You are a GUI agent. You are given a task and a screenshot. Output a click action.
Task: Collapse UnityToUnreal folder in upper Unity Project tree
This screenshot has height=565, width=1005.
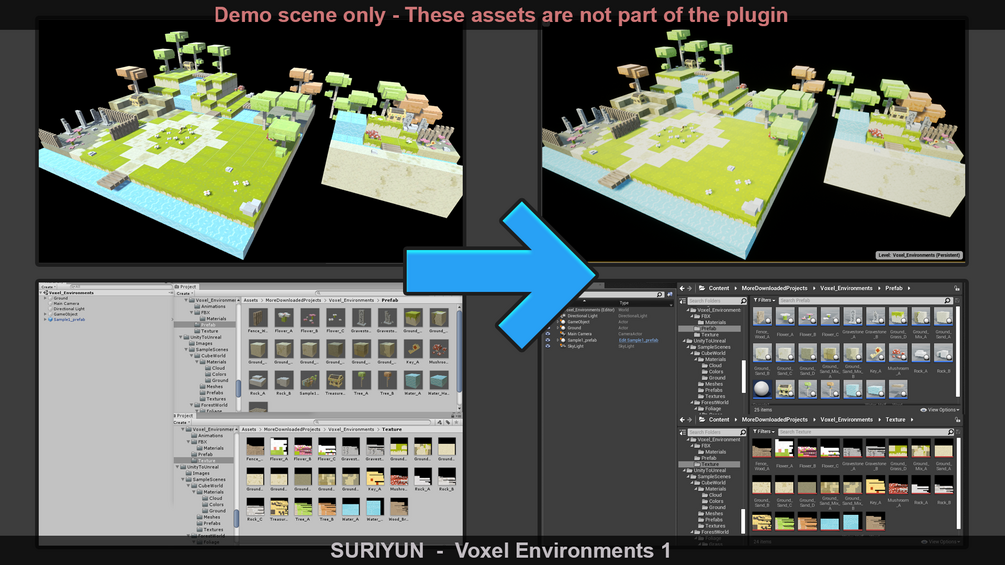181,337
